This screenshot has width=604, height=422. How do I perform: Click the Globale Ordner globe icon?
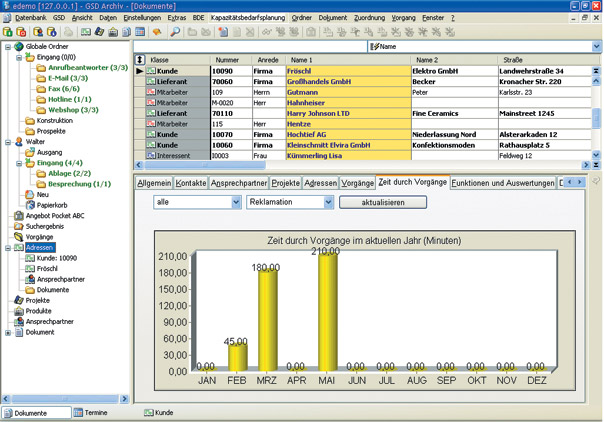tap(19, 47)
